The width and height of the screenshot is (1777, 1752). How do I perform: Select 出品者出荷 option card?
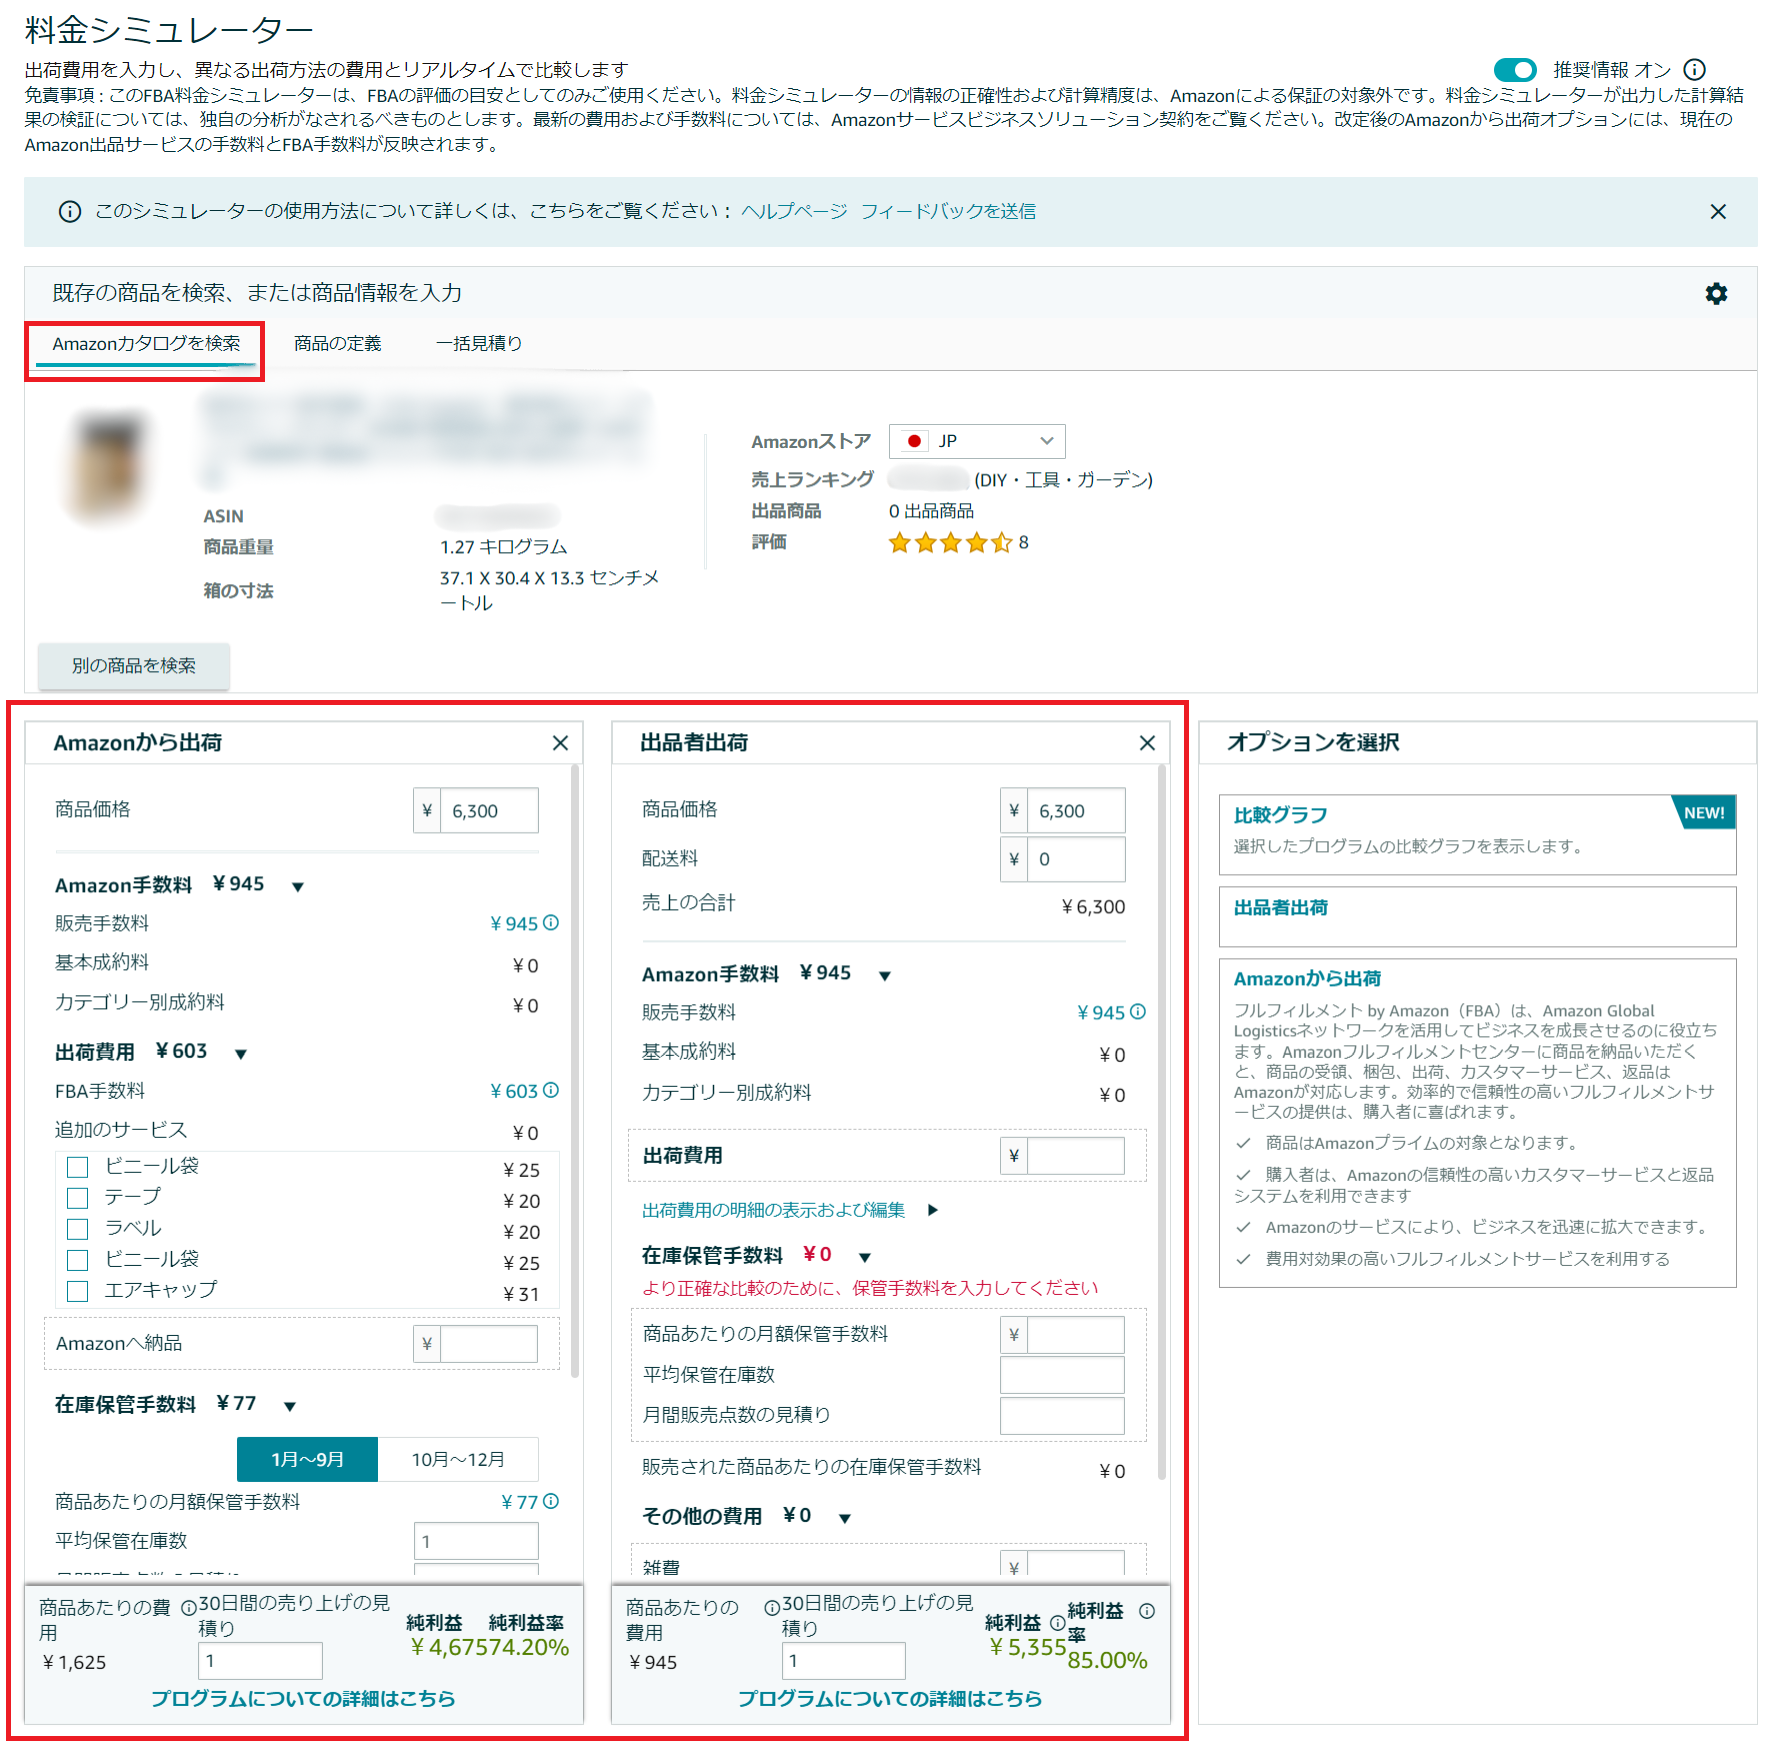click(1477, 917)
